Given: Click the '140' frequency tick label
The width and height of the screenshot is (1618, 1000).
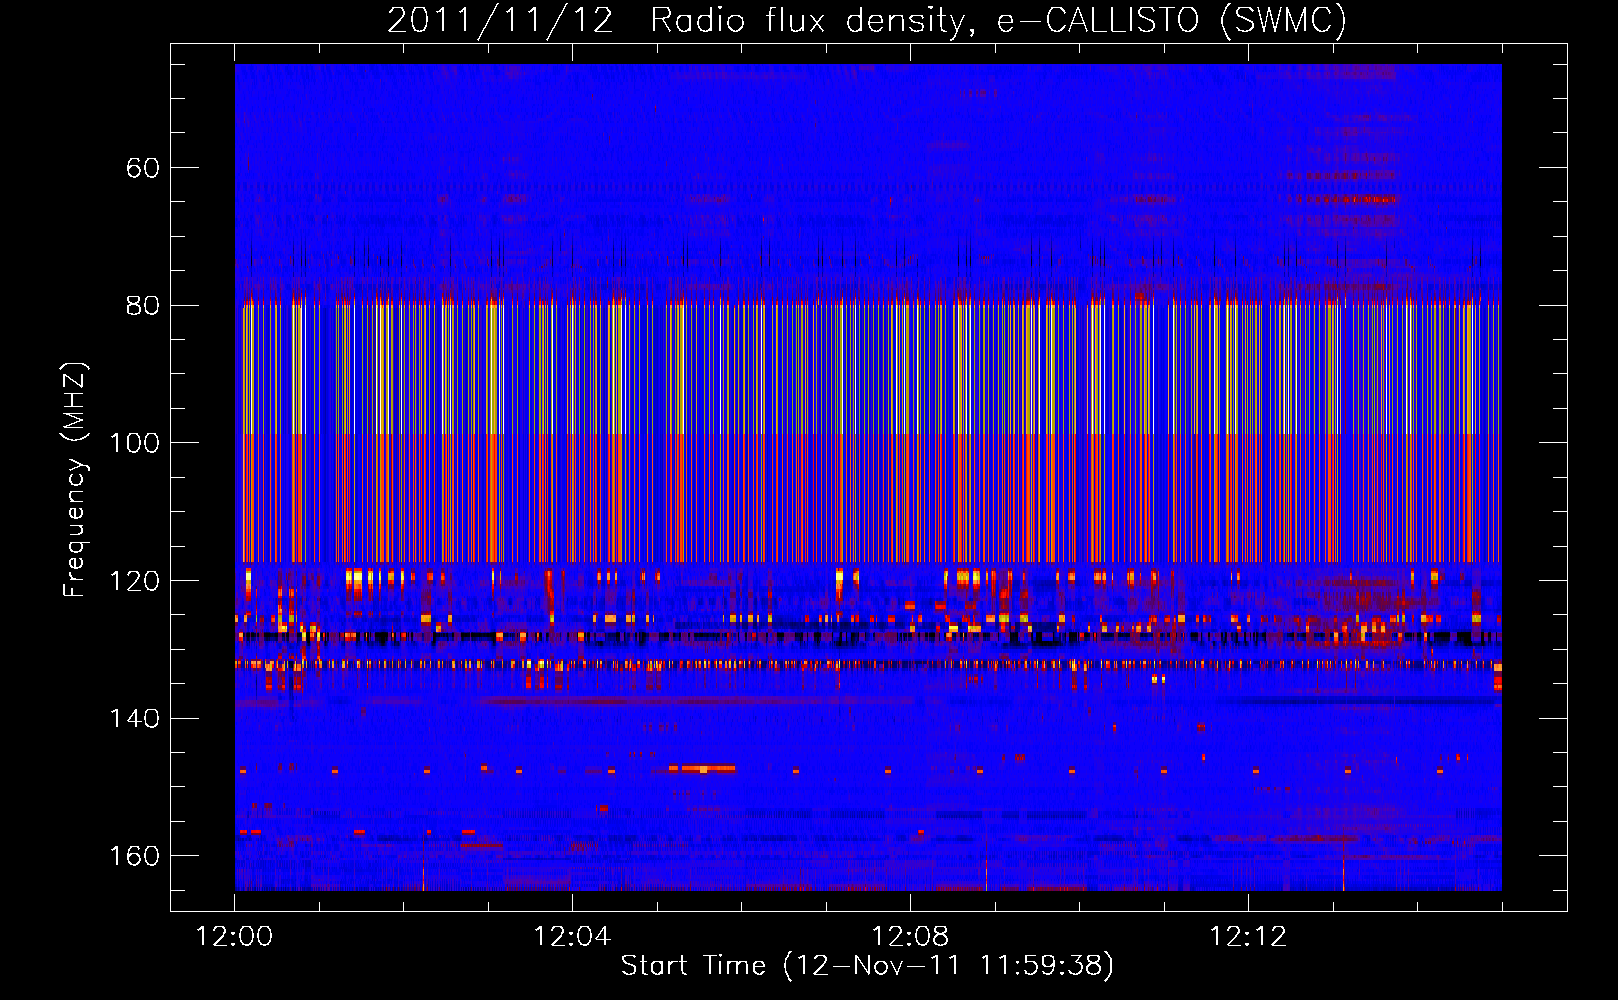Looking at the screenshot, I should pyautogui.click(x=134, y=719).
